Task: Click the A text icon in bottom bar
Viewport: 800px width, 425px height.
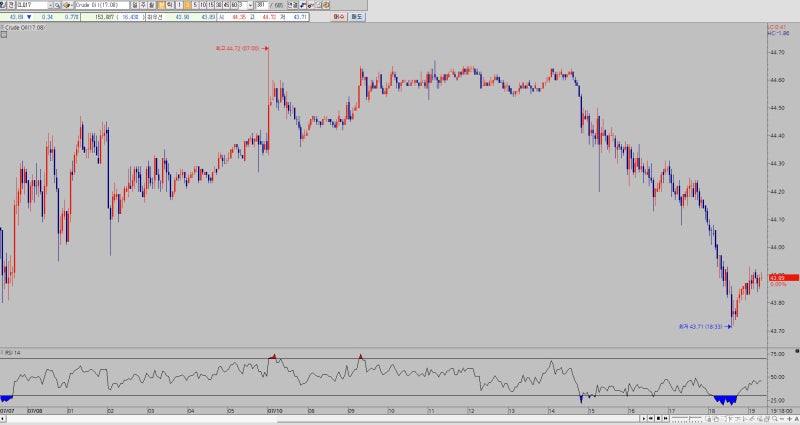Action: click(x=796, y=418)
